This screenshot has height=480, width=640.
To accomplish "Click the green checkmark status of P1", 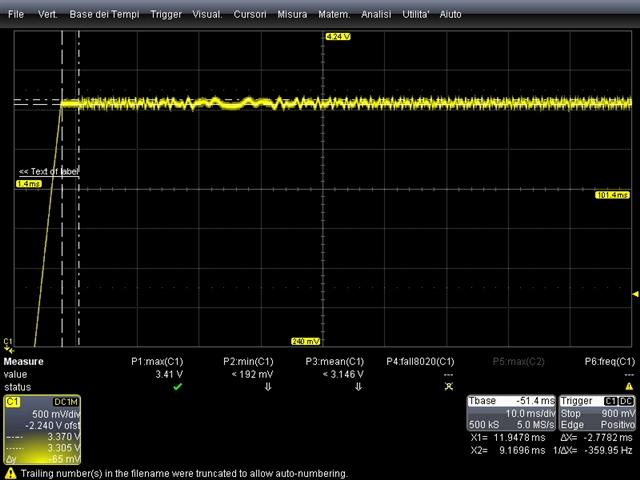I will click(178, 387).
